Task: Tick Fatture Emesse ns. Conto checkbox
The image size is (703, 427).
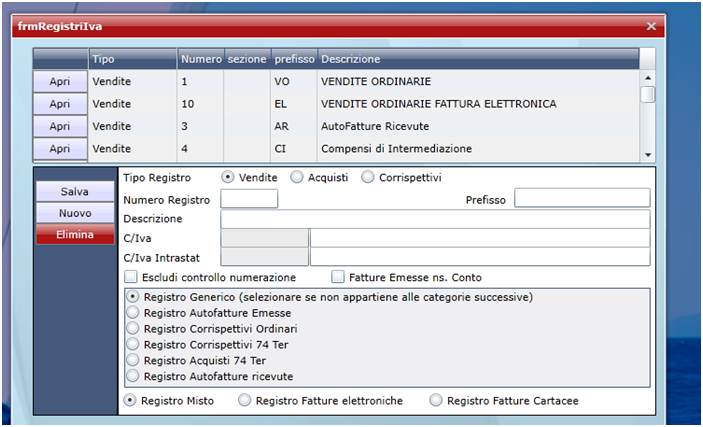Action: click(338, 277)
